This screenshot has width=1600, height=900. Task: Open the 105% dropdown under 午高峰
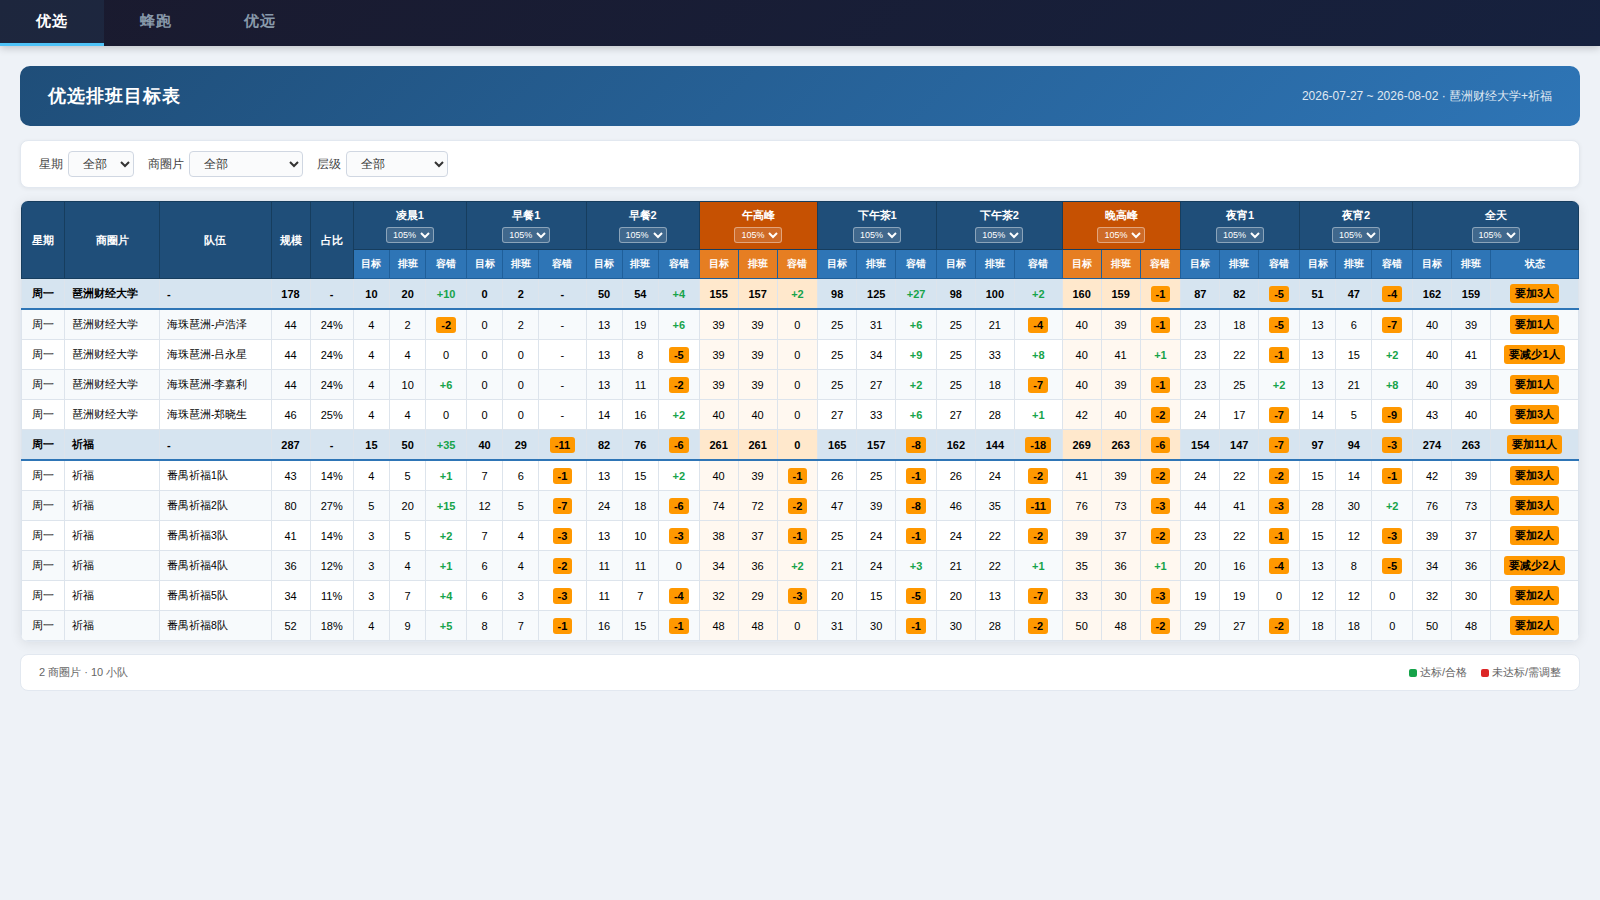click(x=758, y=235)
